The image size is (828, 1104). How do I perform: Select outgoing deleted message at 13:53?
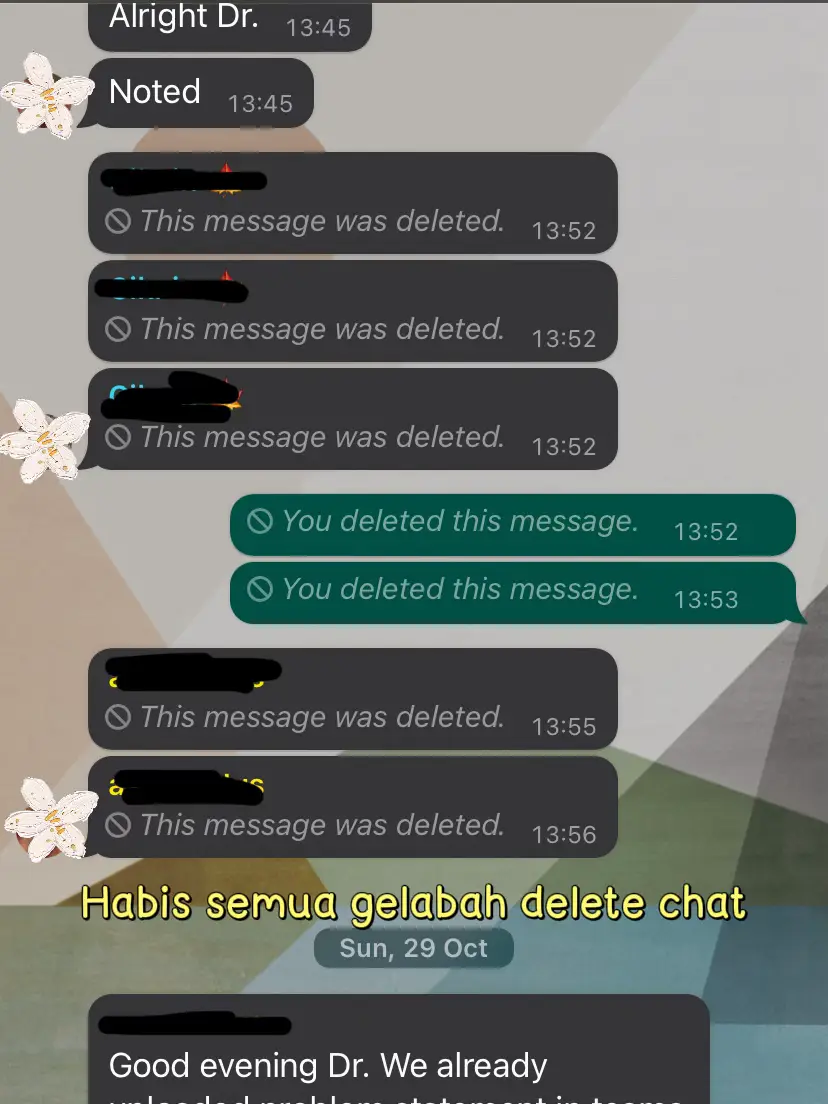[x=513, y=593]
